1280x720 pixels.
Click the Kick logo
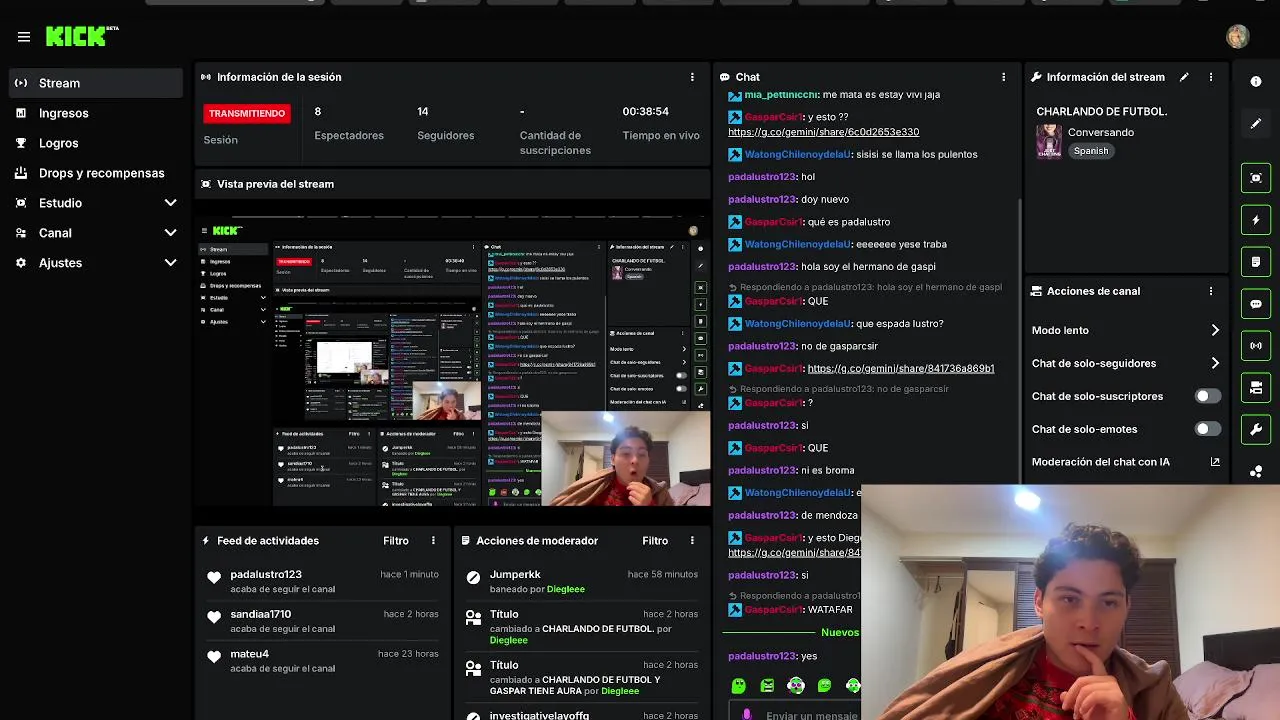82,36
